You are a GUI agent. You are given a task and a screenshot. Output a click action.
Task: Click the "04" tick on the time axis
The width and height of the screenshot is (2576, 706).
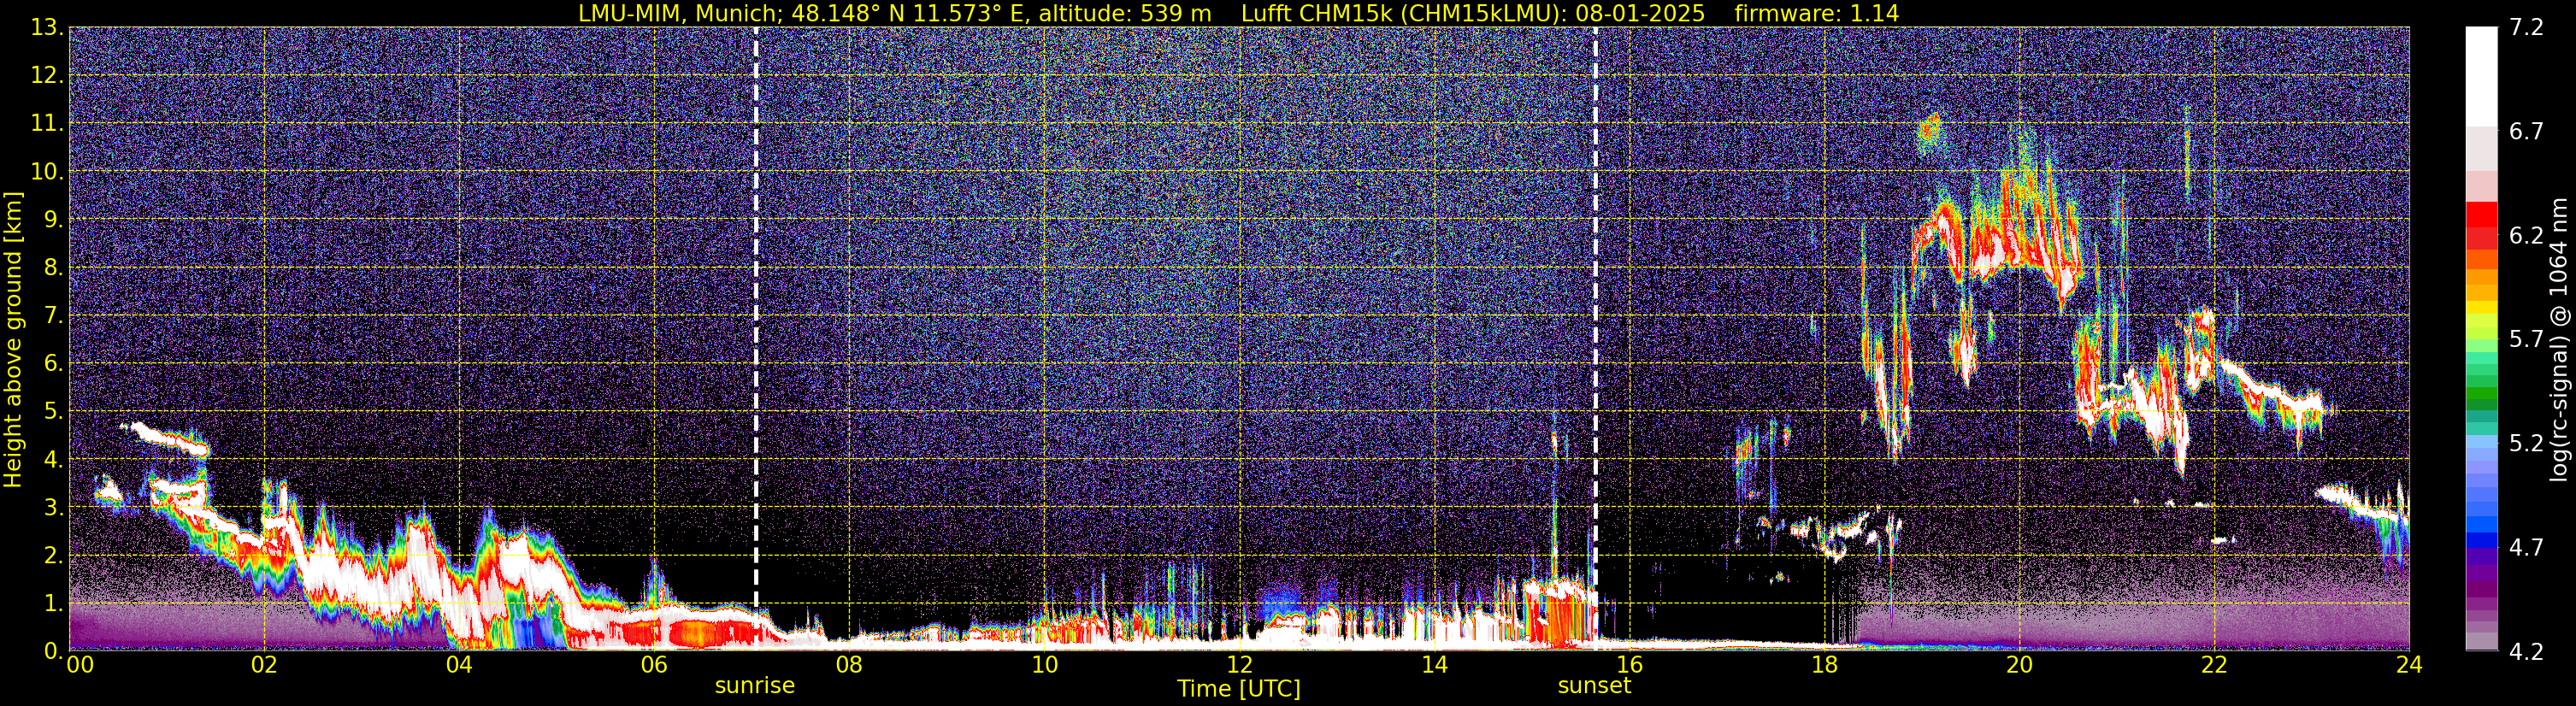pos(459,665)
